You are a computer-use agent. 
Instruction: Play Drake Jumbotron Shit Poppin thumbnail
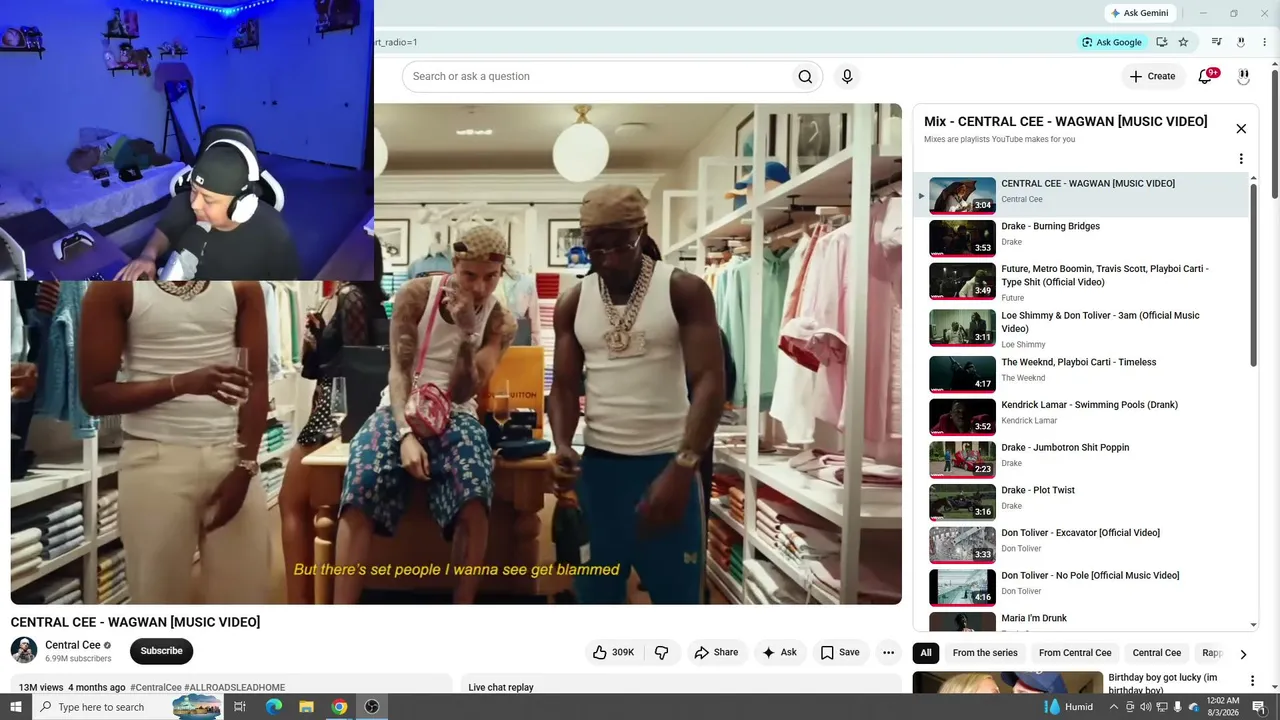coord(962,460)
